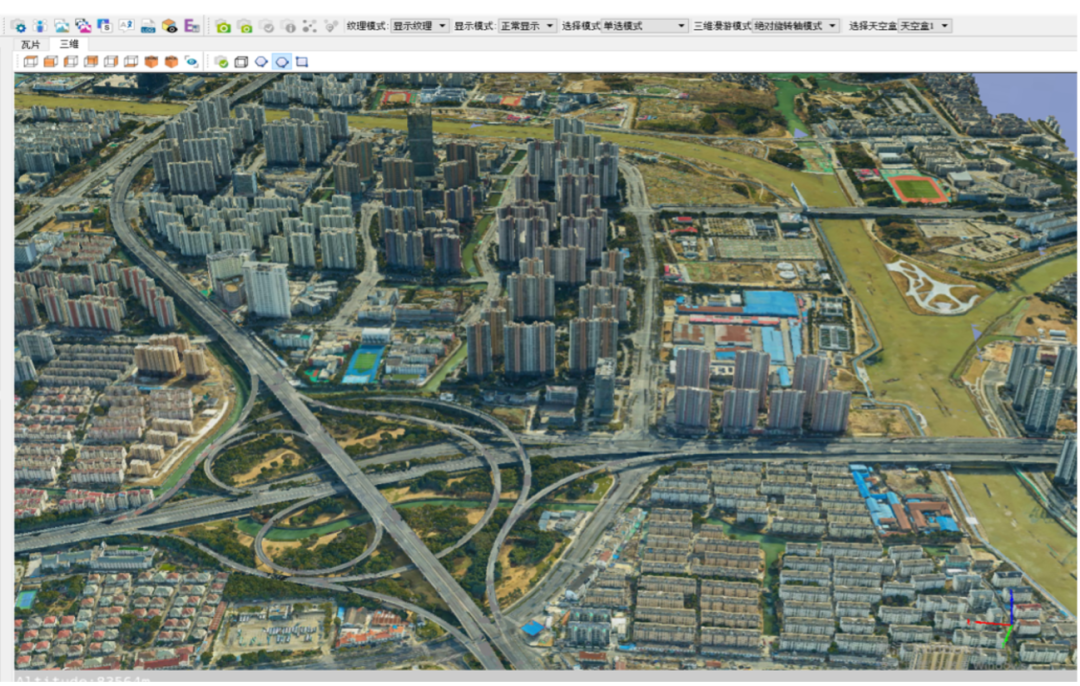The image size is (1080, 686).
Task: Expand the 选择模式 dropdown showing 单选模式
Action: point(644,26)
